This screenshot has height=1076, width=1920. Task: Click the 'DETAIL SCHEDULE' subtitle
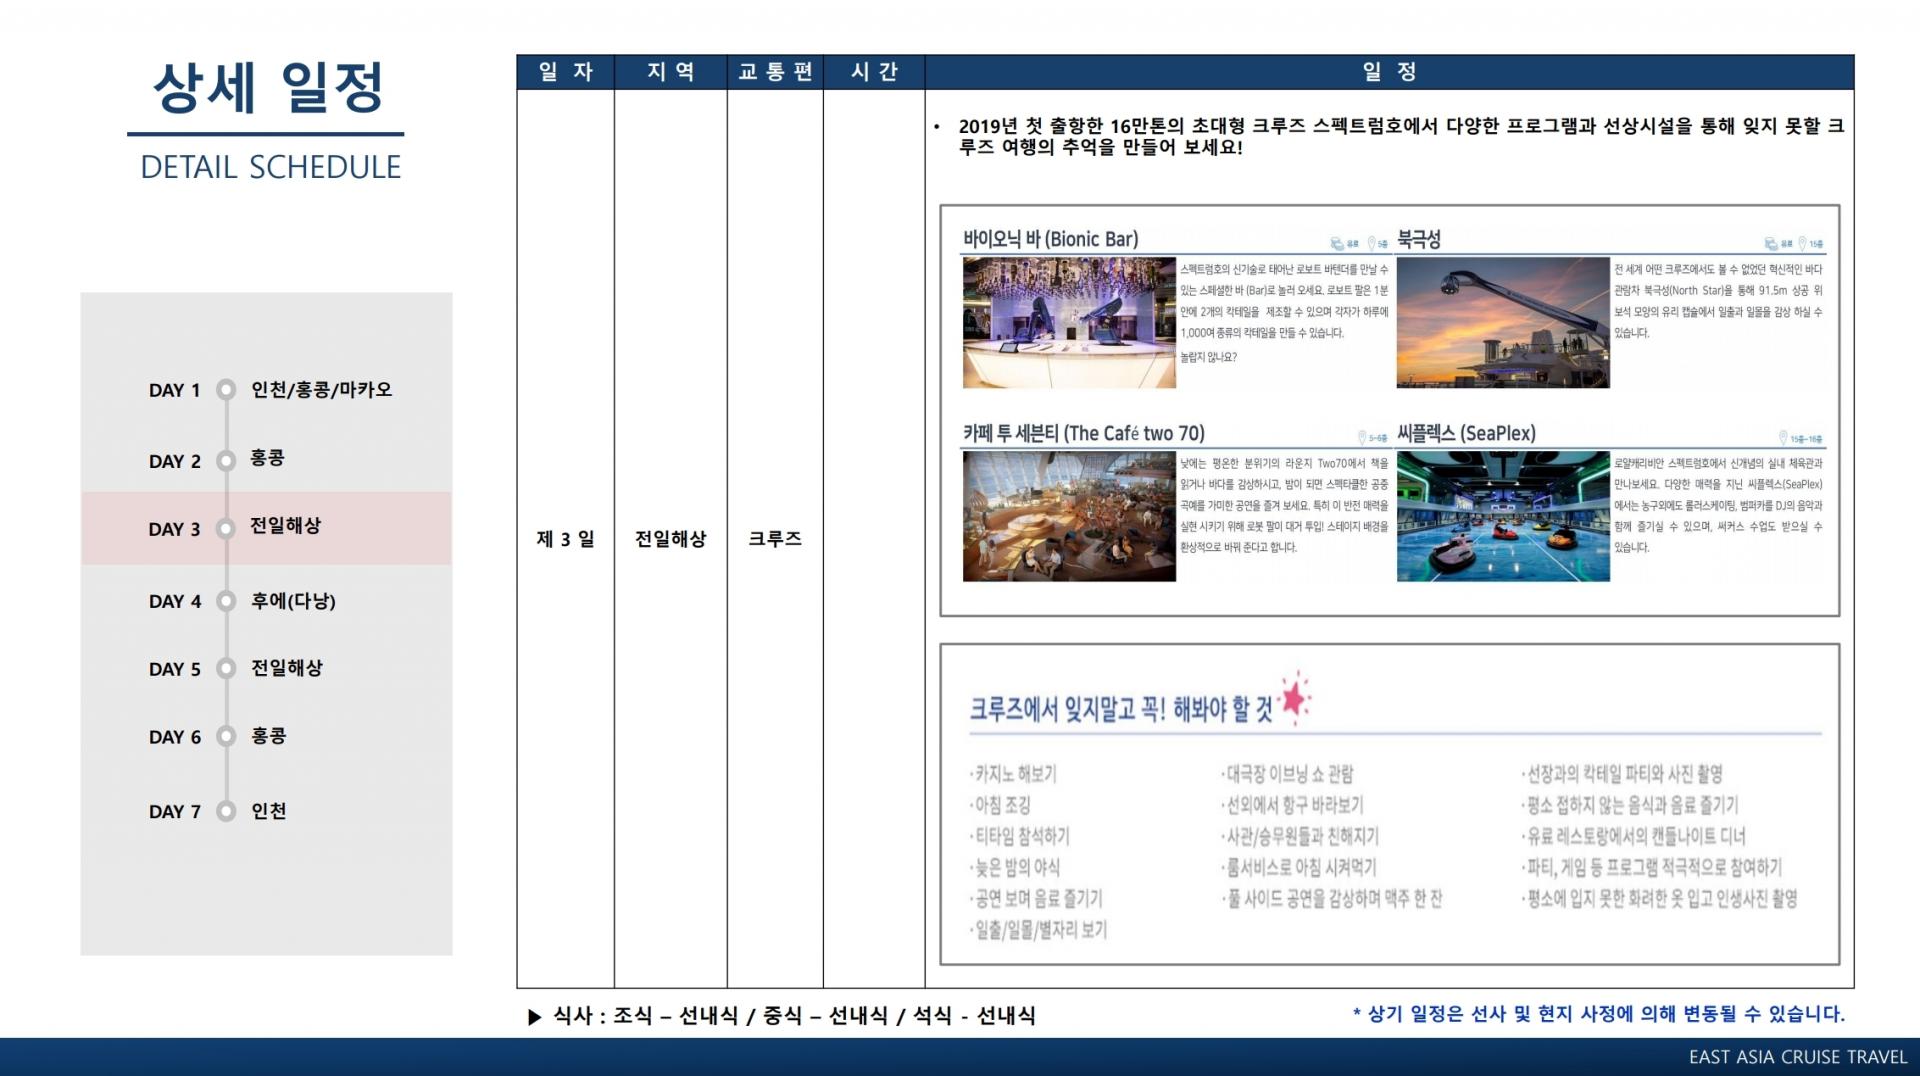(x=270, y=167)
